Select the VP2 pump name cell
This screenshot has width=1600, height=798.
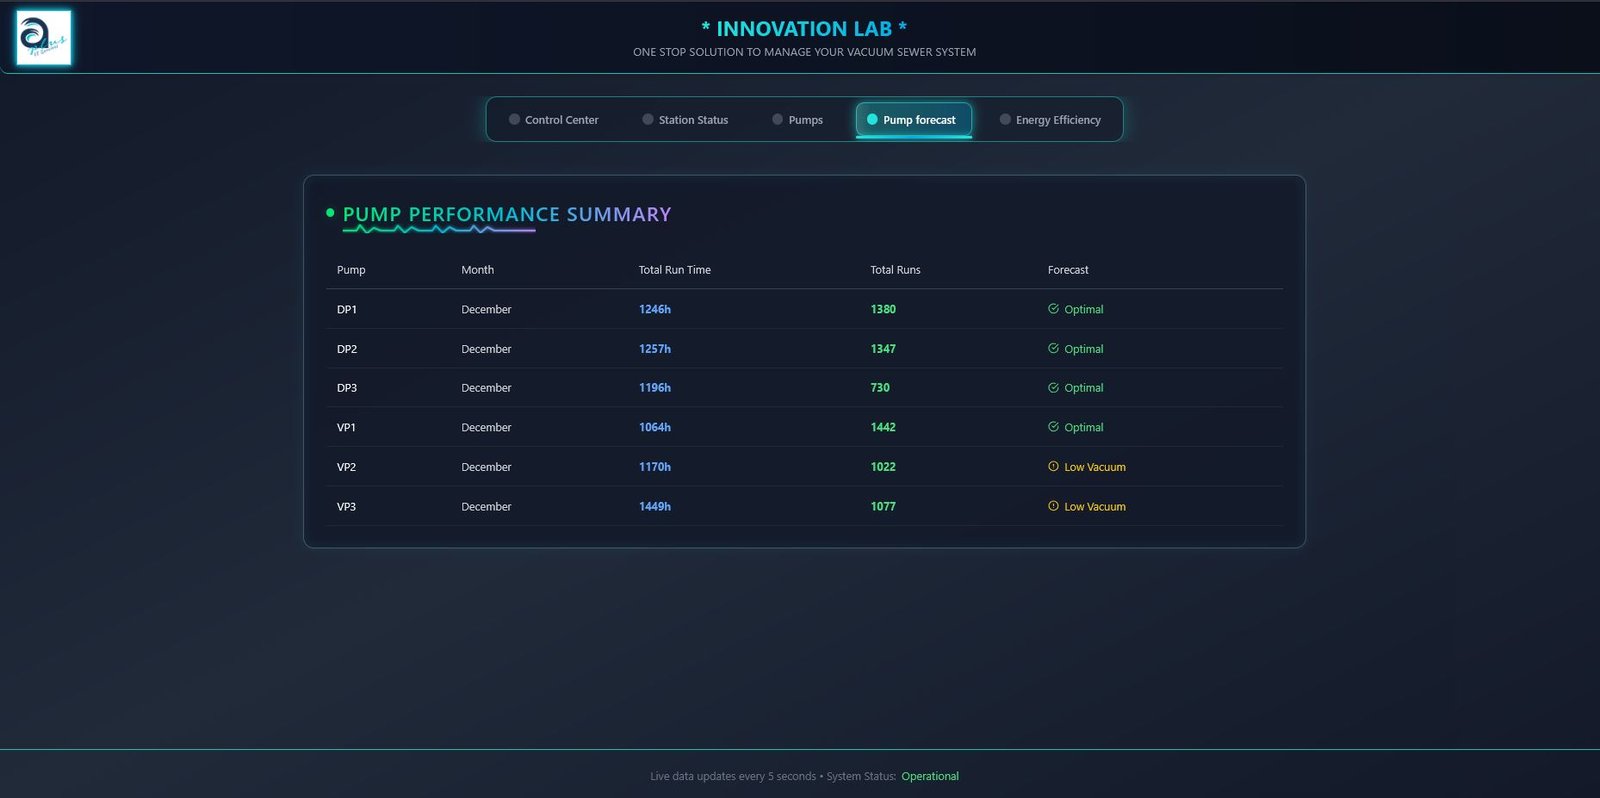point(346,467)
